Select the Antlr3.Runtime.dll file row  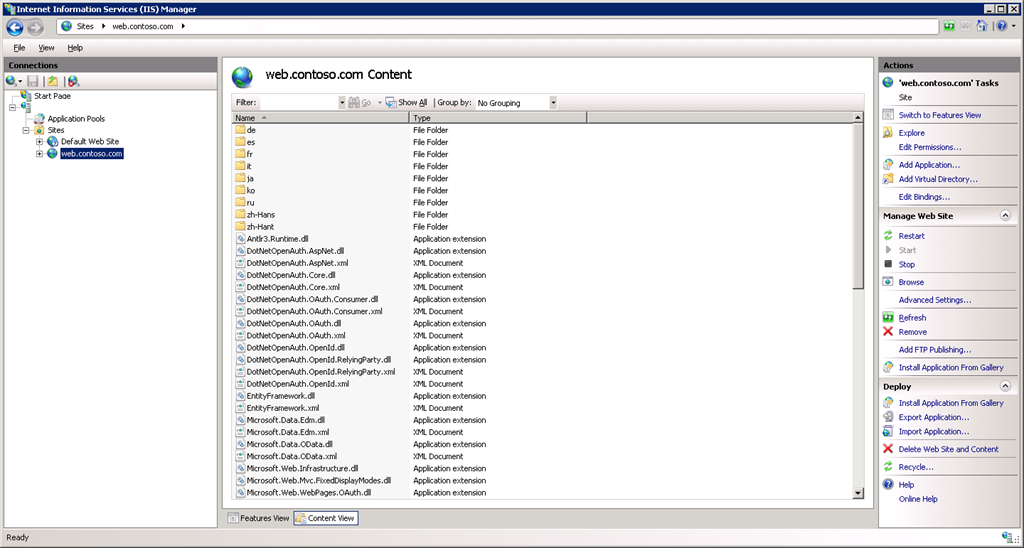543,238
